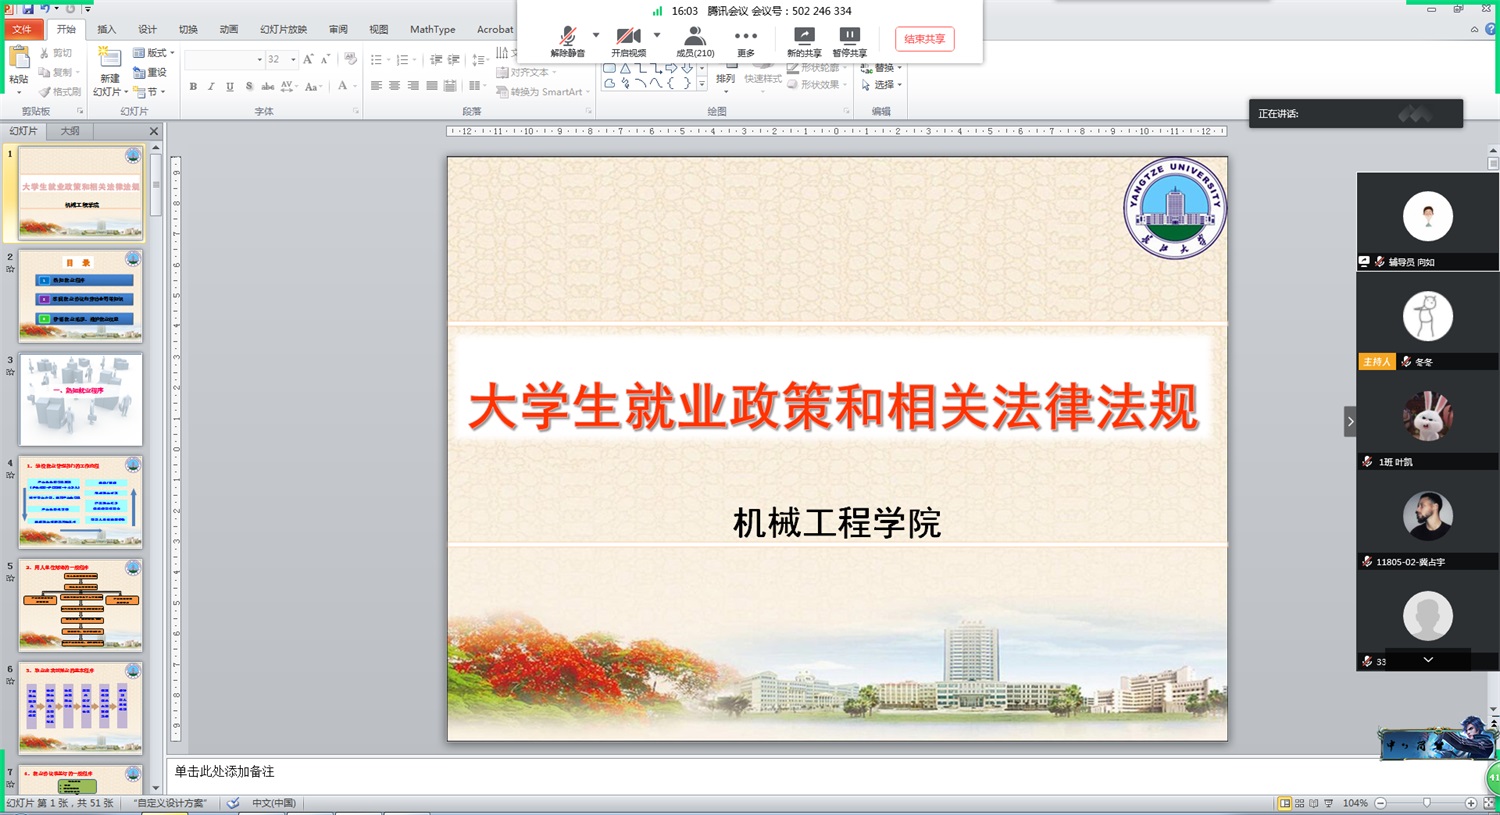Click the Paste icon in ribbon
The width and height of the screenshot is (1500, 815).
click(x=18, y=60)
